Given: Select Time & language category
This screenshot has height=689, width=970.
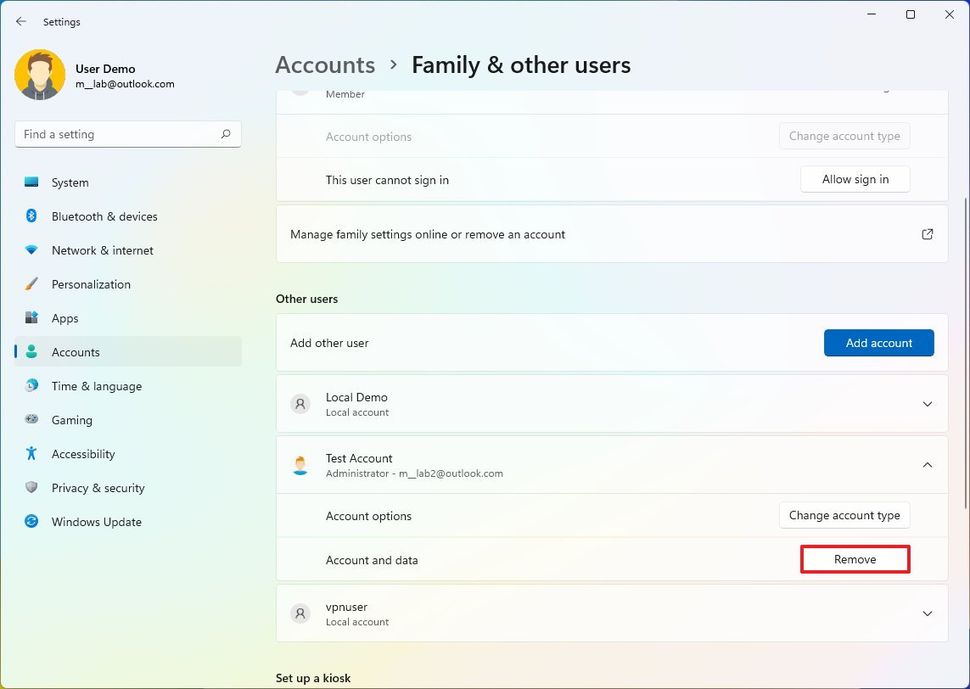Looking at the screenshot, I should pos(96,386).
